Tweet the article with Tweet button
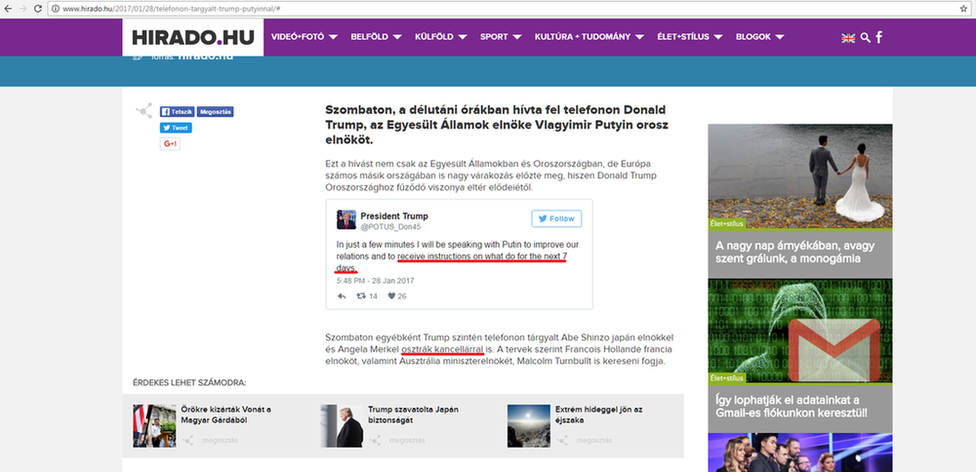The image size is (976, 472). (x=176, y=128)
